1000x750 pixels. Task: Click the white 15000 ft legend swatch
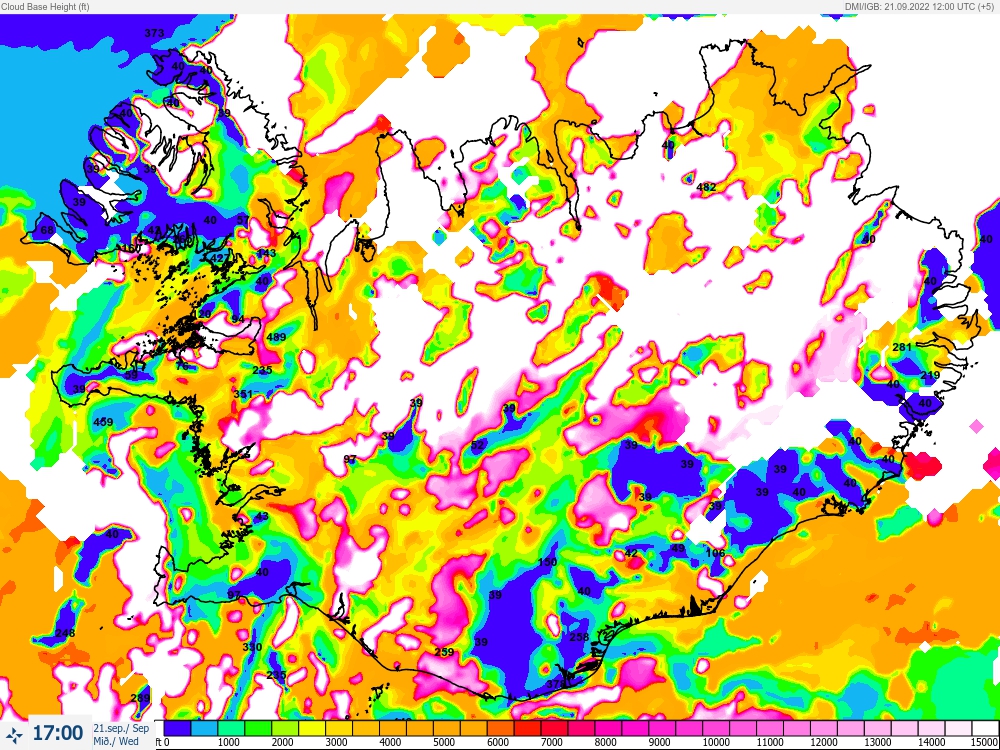pos(985,728)
